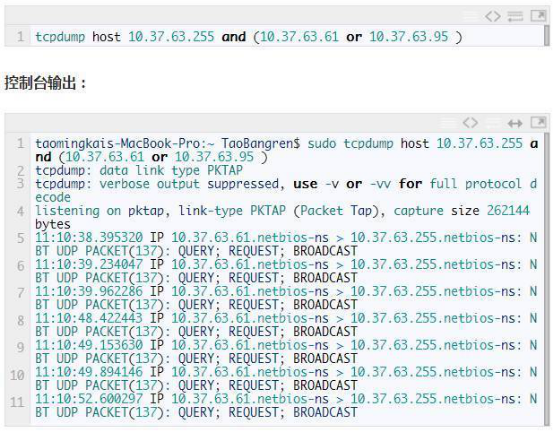553x432 pixels.
Task: Toggle the faded line wrap icon in the console output toolbar
Action: click(x=493, y=123)
